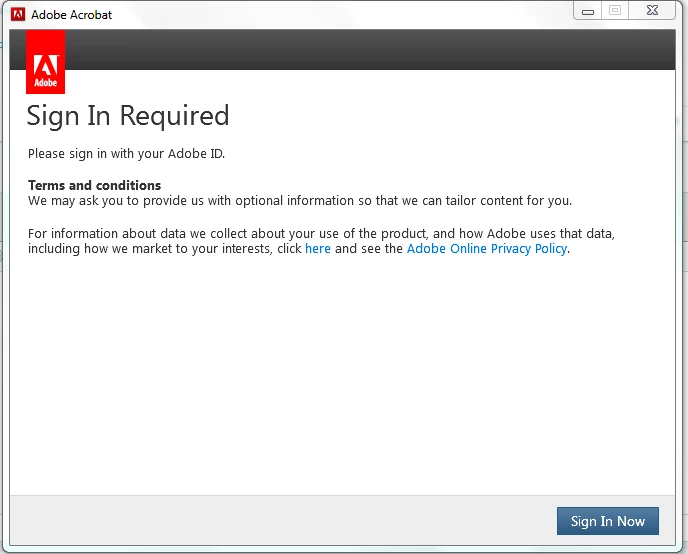Image resolution: width=688 pixels, height=554 pixels.
Task: Click the red Adobe logo badge
Action: tap(46, 62)
